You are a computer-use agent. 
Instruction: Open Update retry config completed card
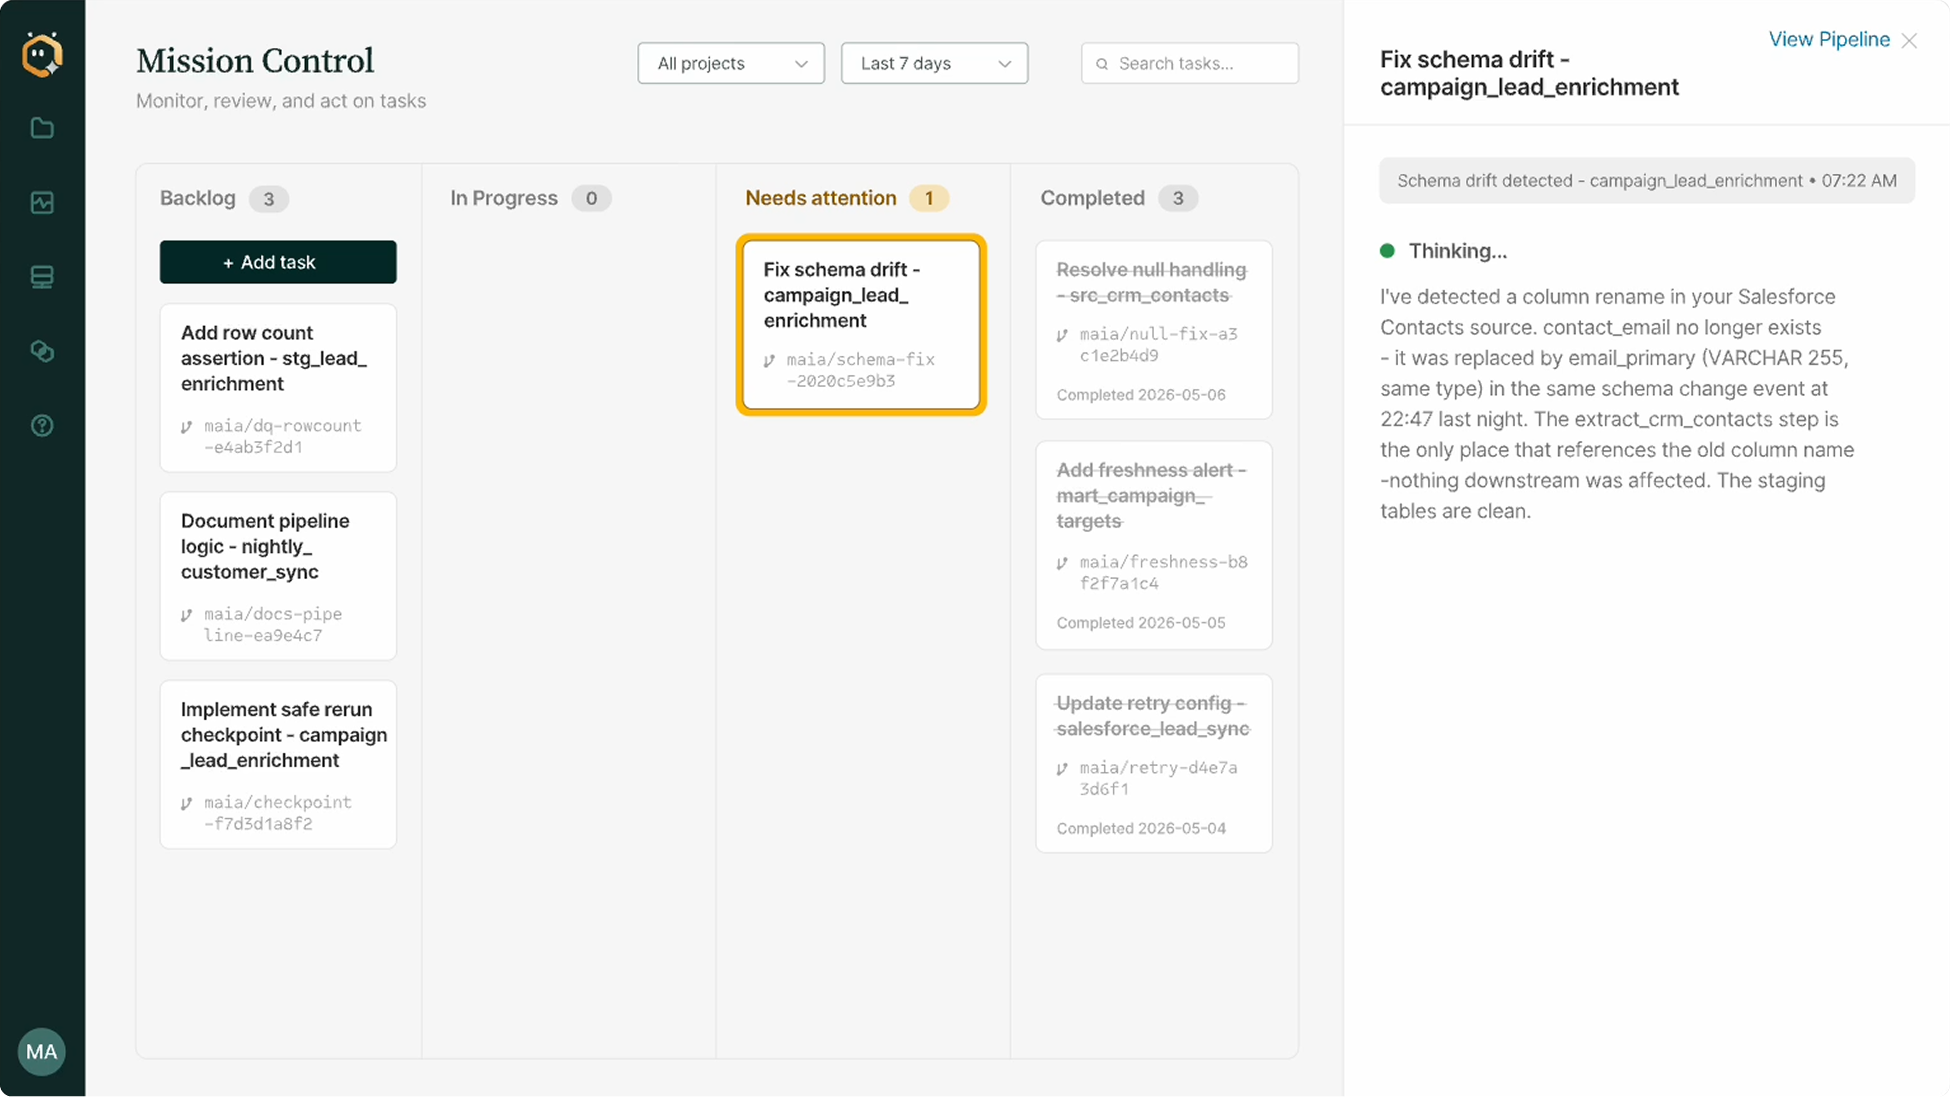[x=1154, y=763]
